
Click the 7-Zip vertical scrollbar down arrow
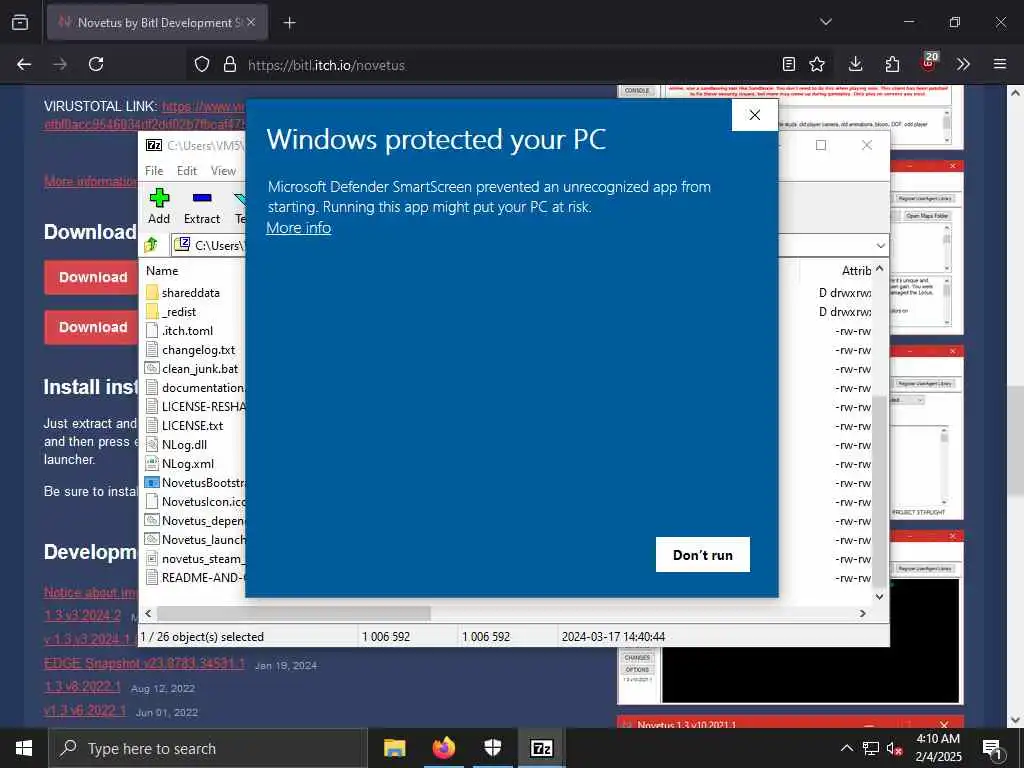pyautogui.click(x=879, y=596)
